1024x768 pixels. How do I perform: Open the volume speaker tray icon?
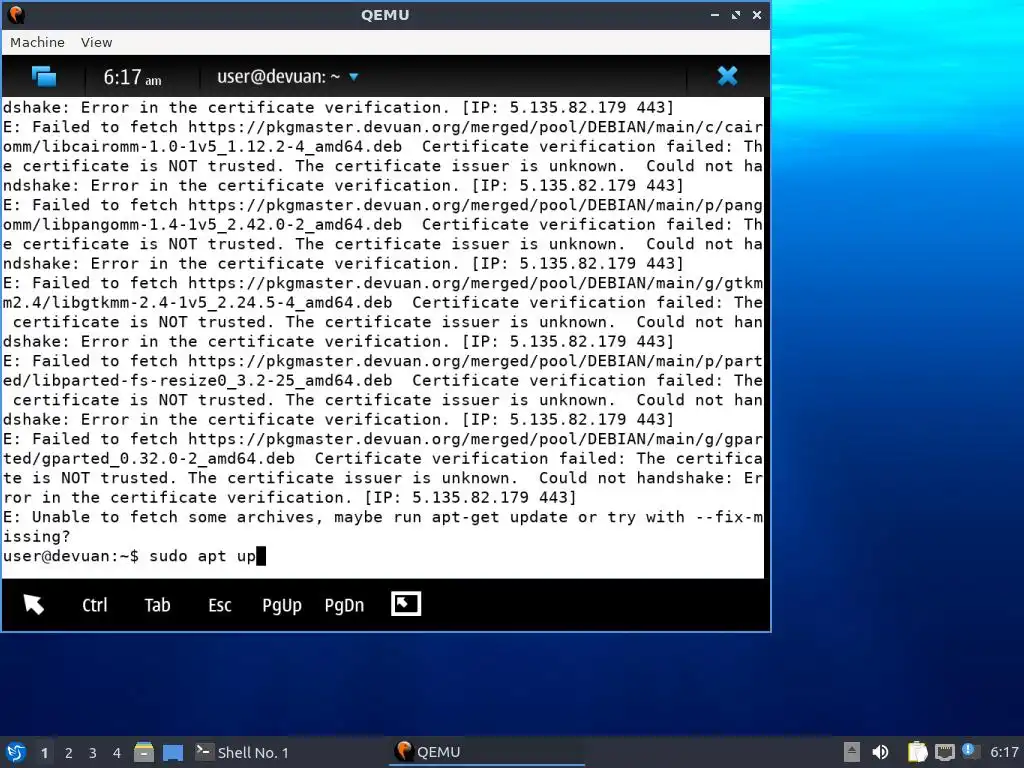click(880, 752)
